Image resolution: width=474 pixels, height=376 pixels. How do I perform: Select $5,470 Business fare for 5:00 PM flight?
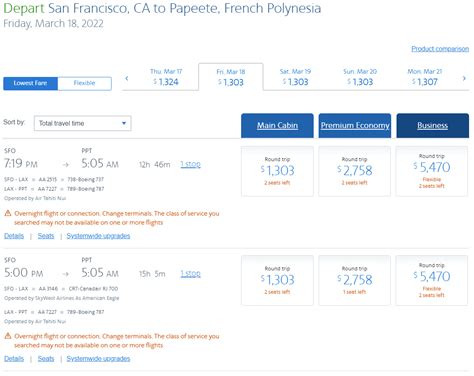(432, 280)
